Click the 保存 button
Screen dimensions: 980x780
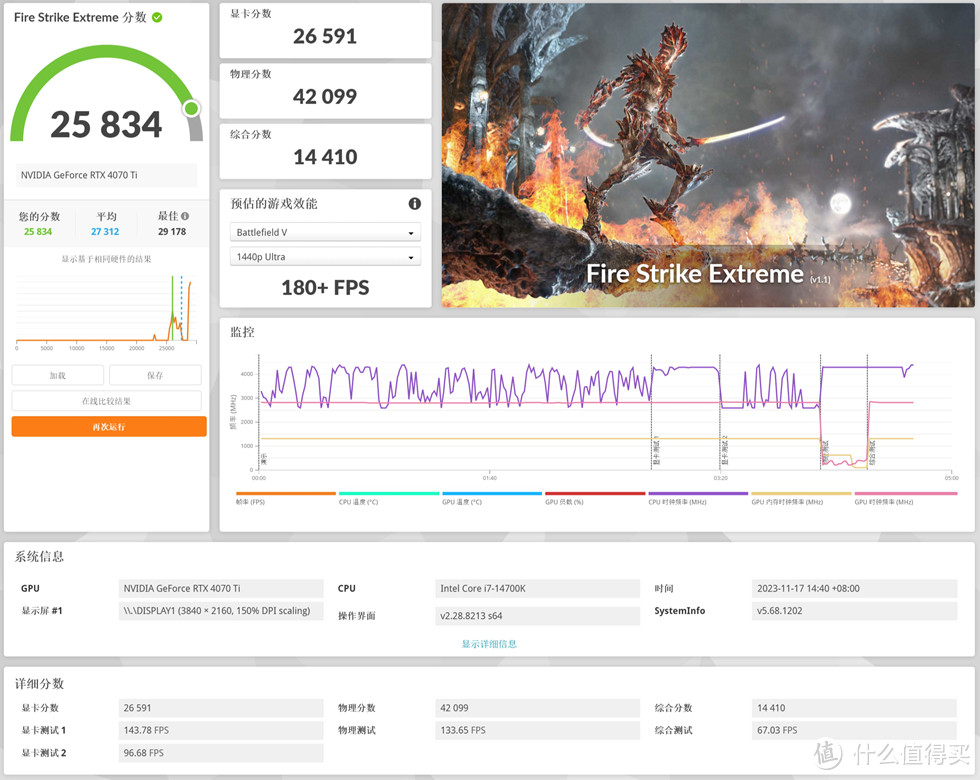[x=155, y=375]
